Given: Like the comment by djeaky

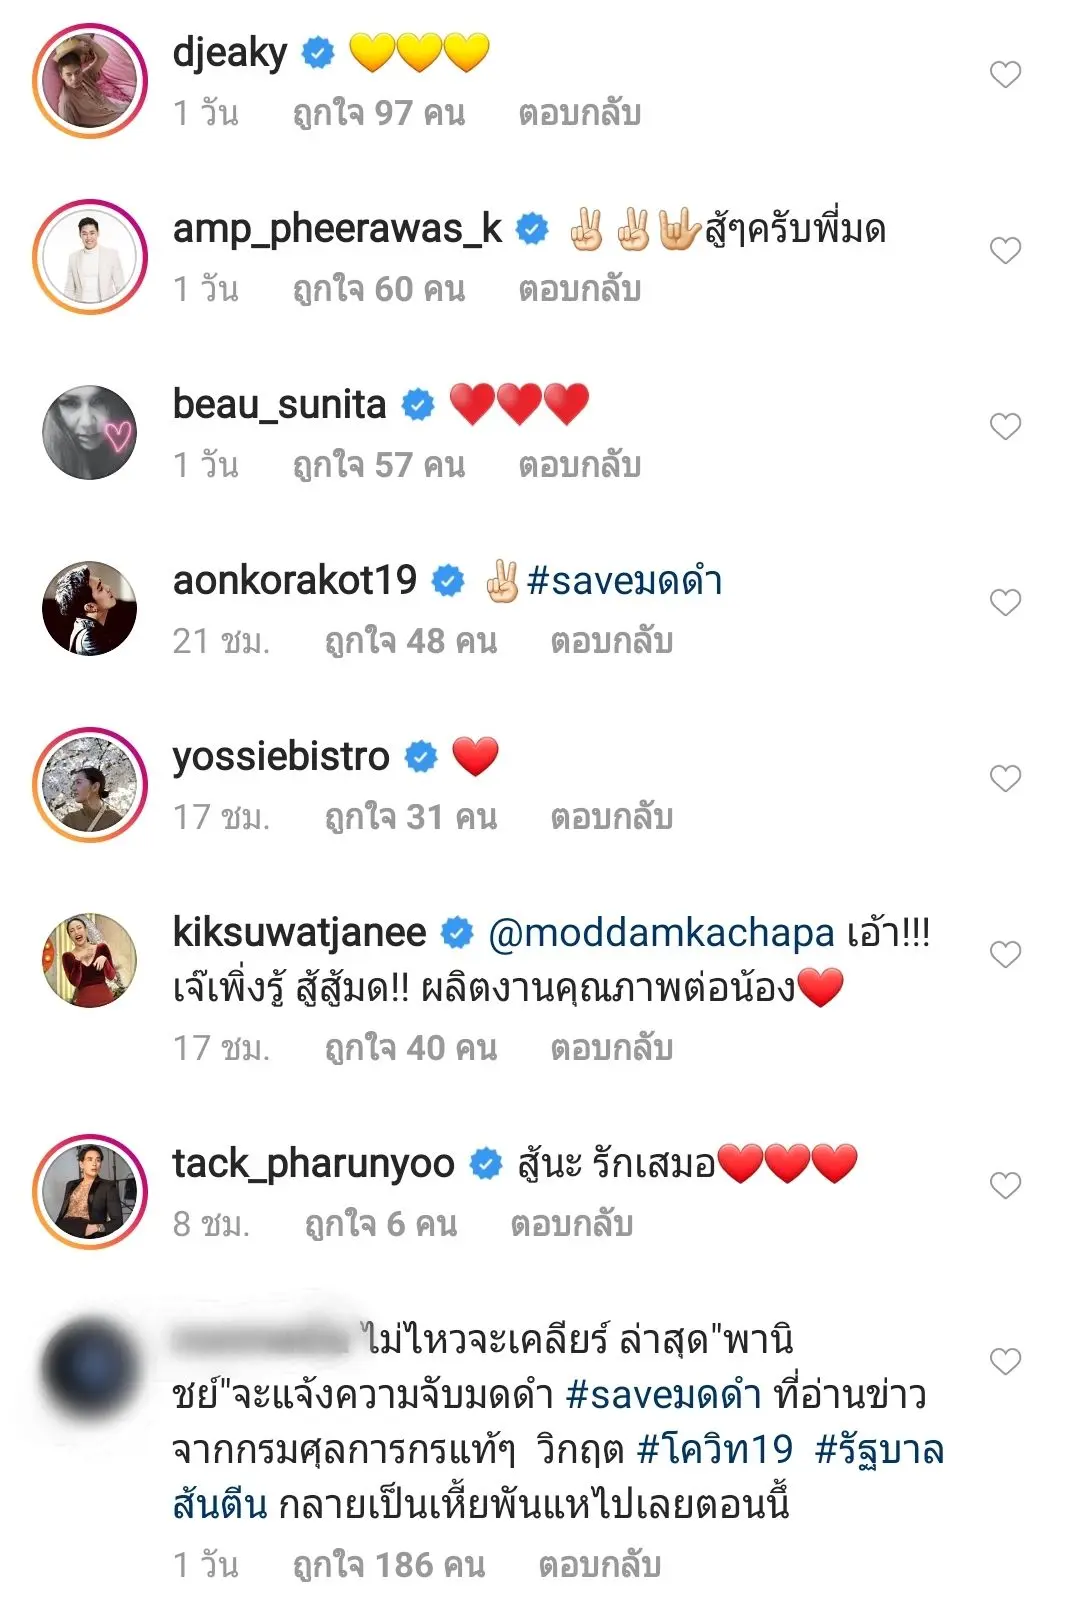Looking at the screenshot, I should click(x=1005, y=75).
